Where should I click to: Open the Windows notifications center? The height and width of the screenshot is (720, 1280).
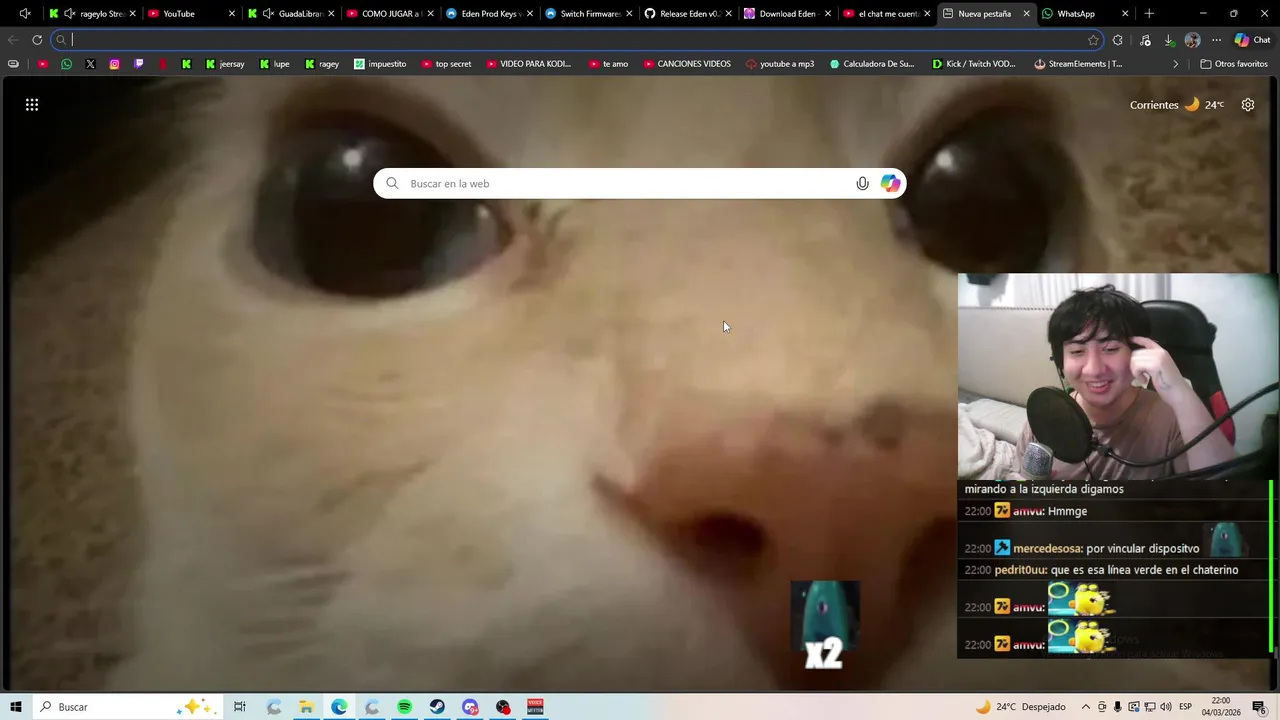click(x=1259, y=707)
